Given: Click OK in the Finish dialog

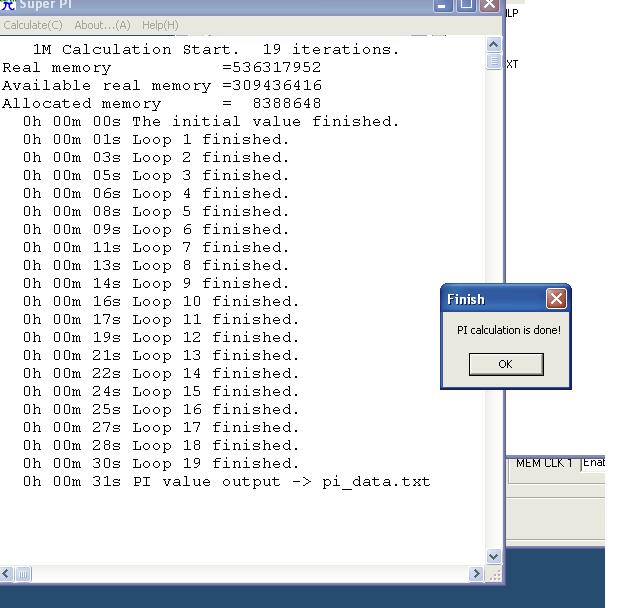Looking at the screenshot, I should [506, 364].
